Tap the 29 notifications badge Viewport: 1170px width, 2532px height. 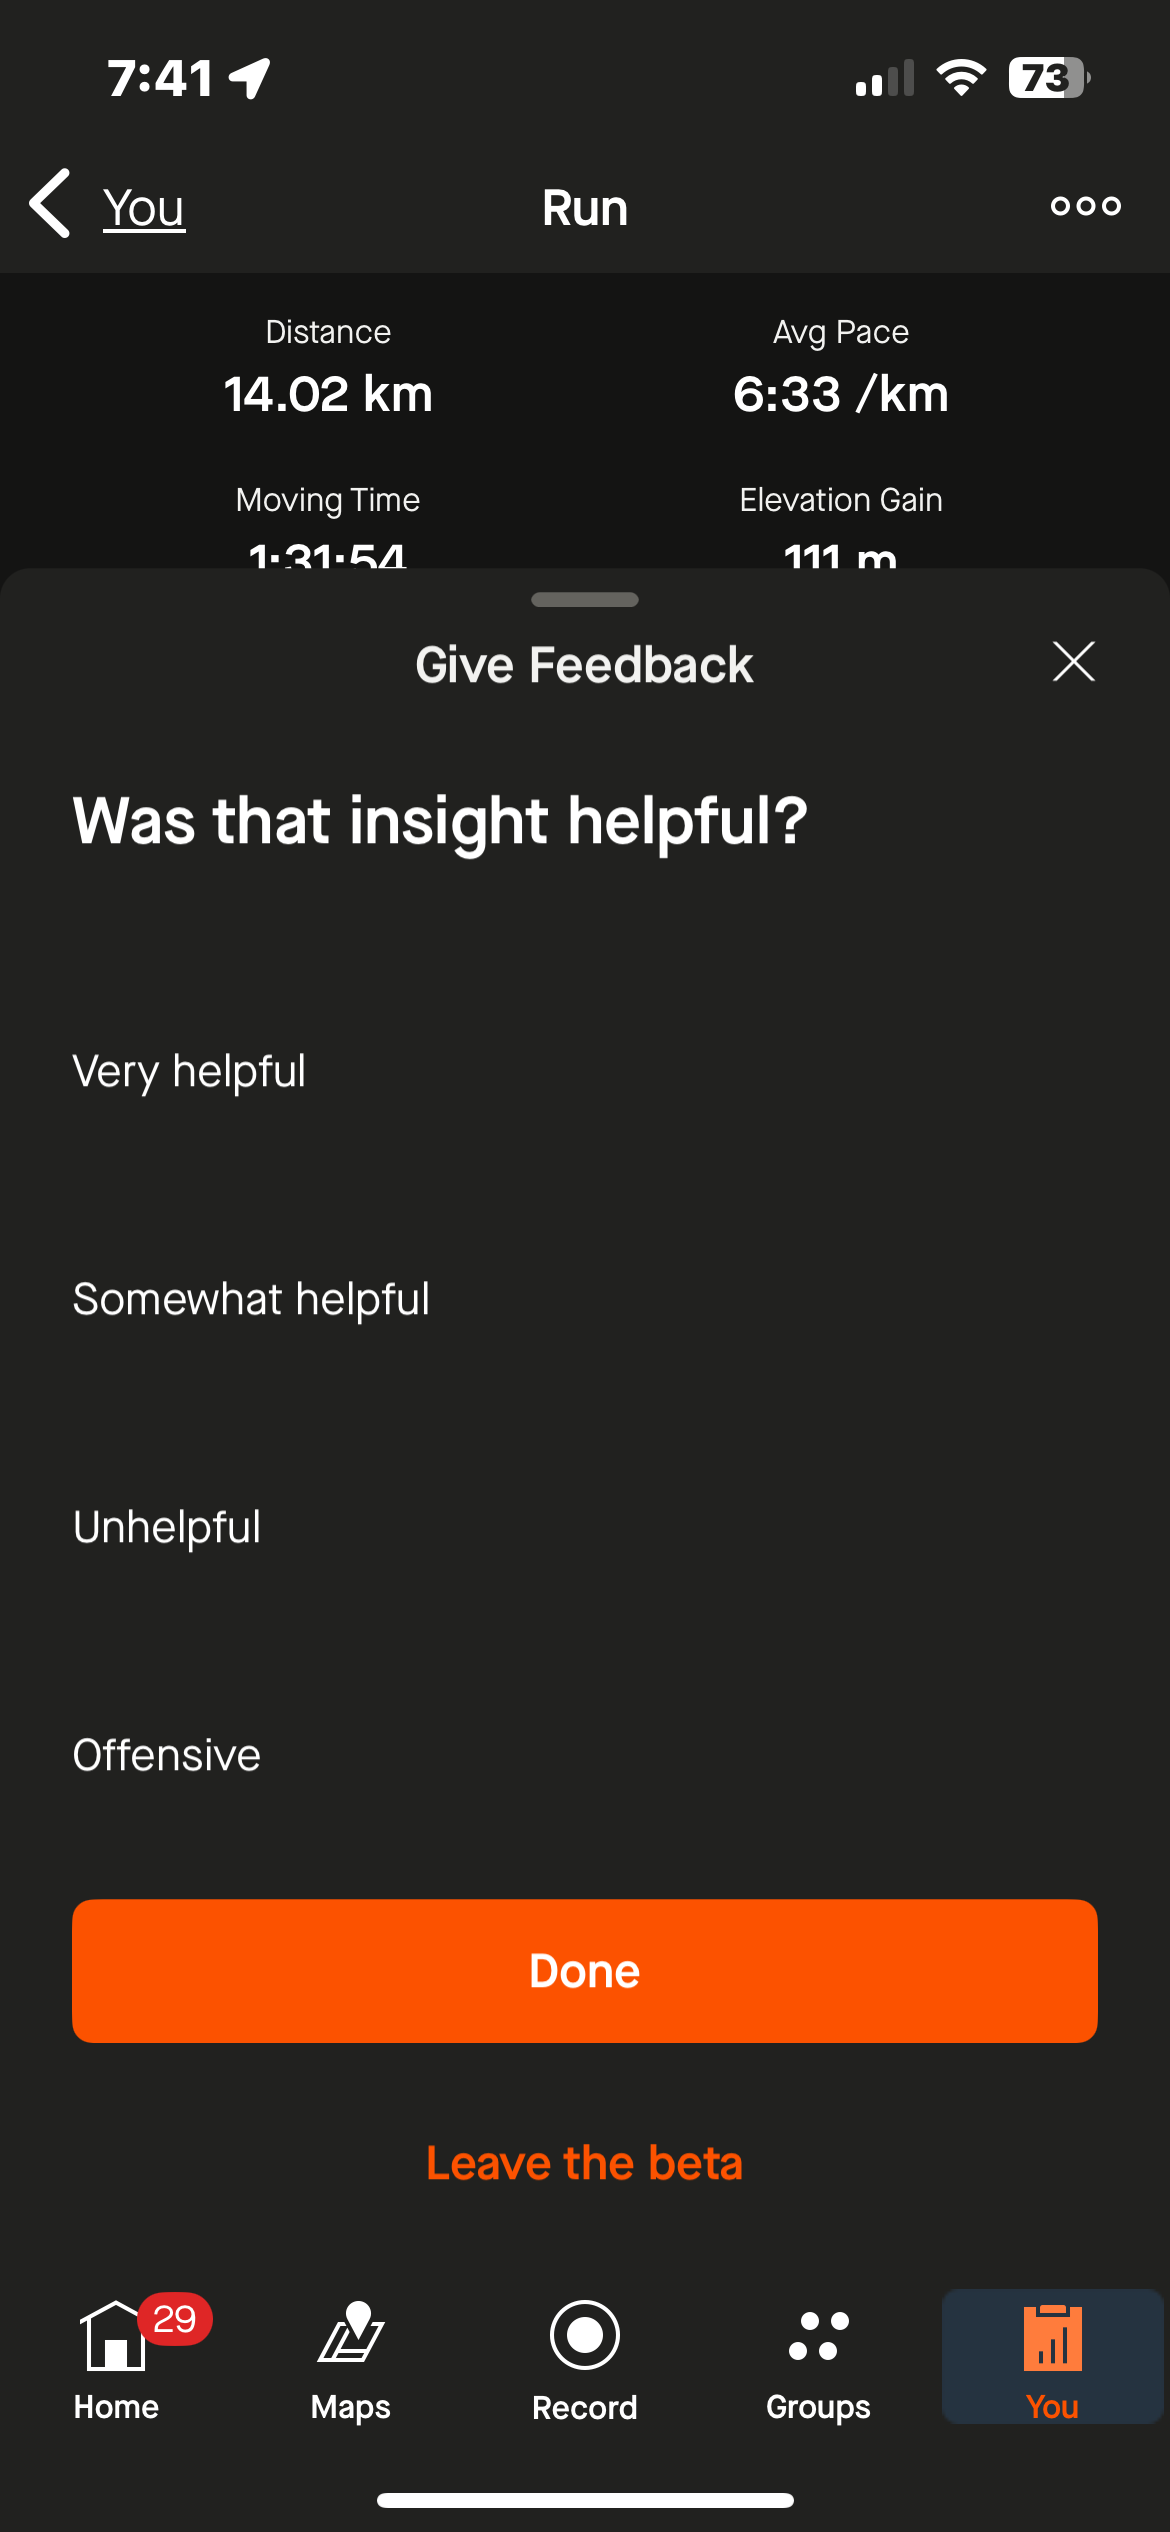click(x=175, y=2319)
